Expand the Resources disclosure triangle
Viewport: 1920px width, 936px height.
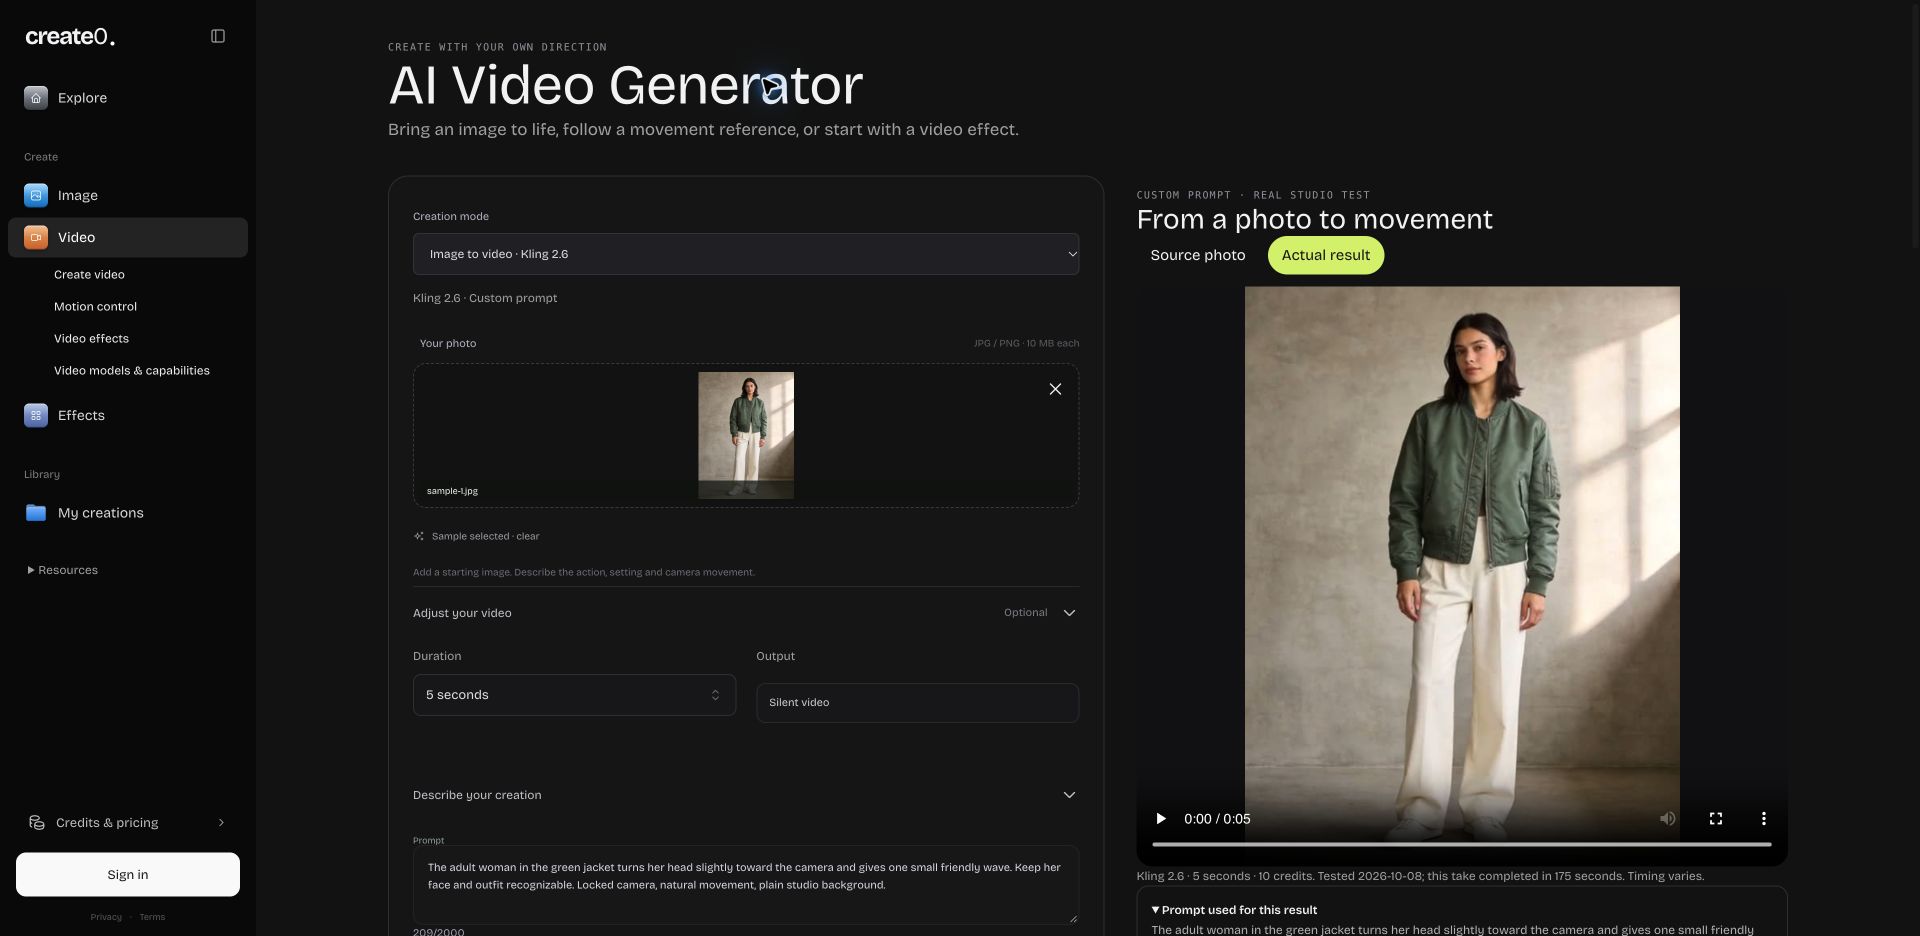click(x=30, y=570)
